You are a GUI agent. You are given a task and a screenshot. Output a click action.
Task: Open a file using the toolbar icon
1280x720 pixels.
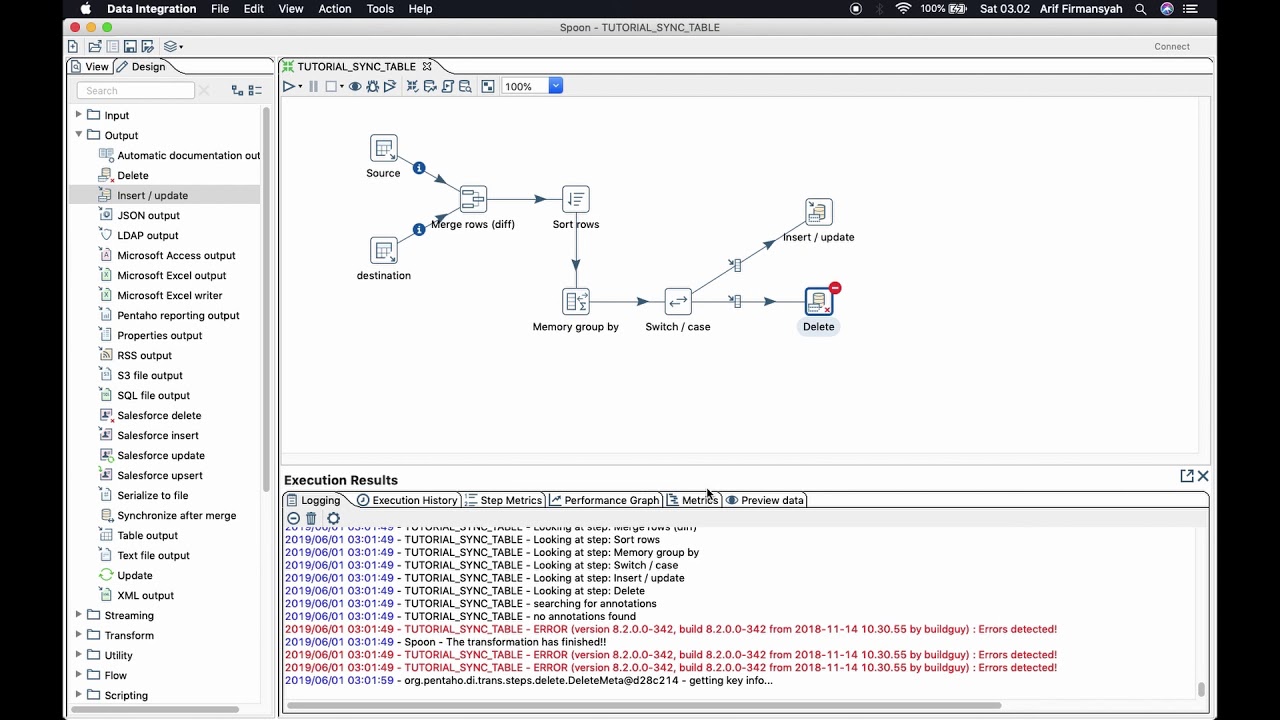(94, 46)
